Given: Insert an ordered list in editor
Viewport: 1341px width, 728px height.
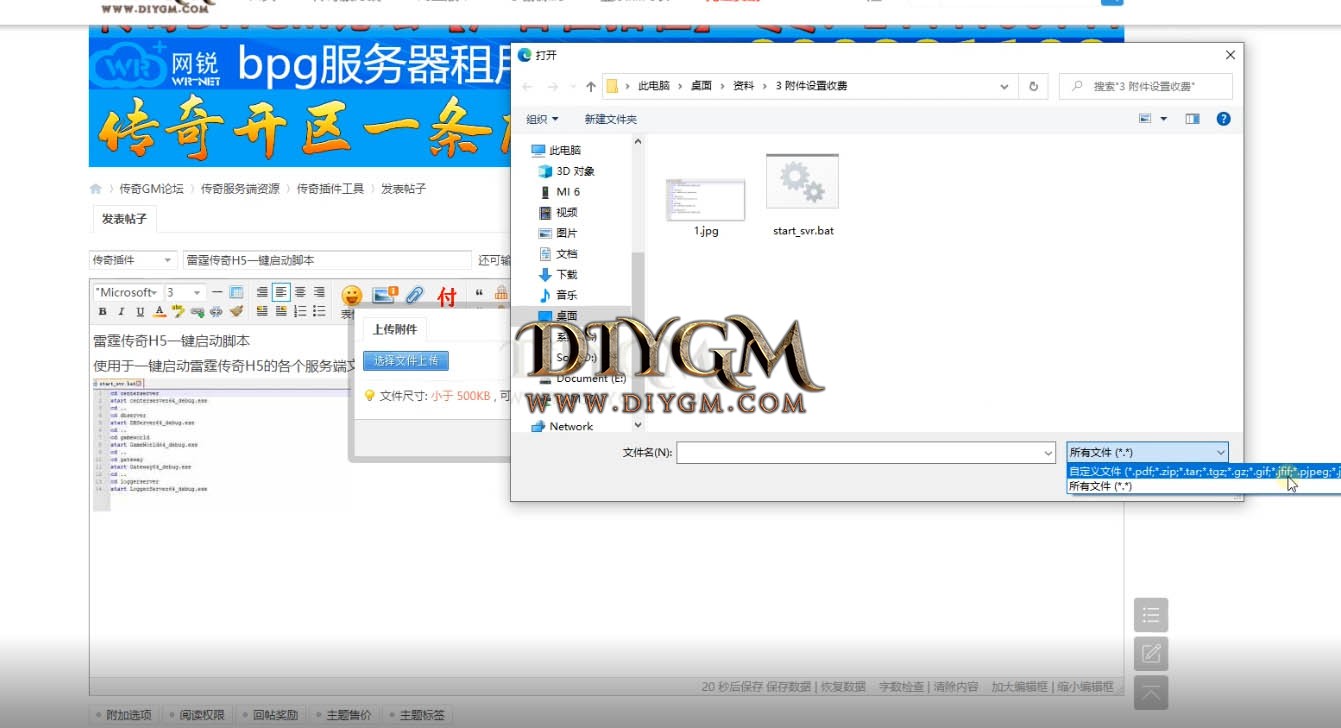Looking at the screenshot, I should [300, 311].
